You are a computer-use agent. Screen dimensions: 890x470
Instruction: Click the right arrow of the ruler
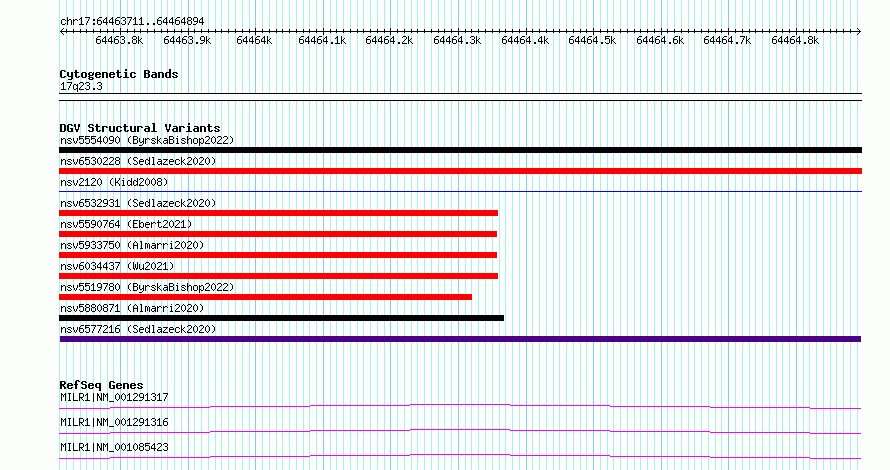(x=859, y=32)
